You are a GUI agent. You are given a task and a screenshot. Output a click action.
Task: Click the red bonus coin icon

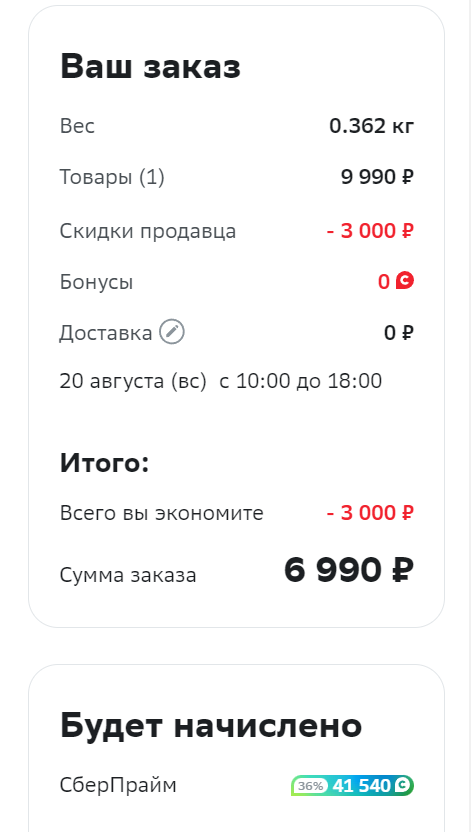tap(405, 281)
